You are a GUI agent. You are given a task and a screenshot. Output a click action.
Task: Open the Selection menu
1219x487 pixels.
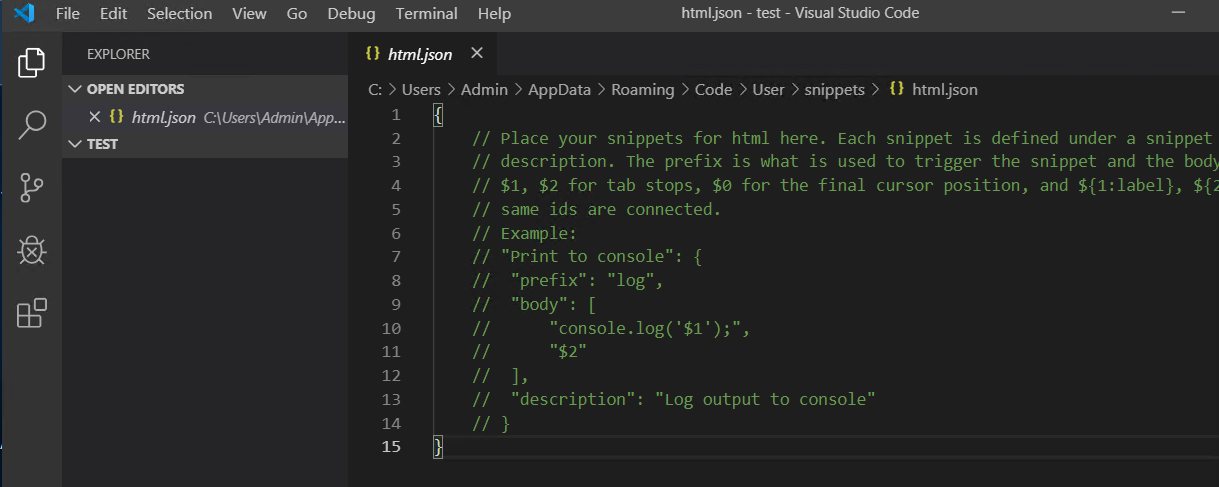tap(179, 14)
